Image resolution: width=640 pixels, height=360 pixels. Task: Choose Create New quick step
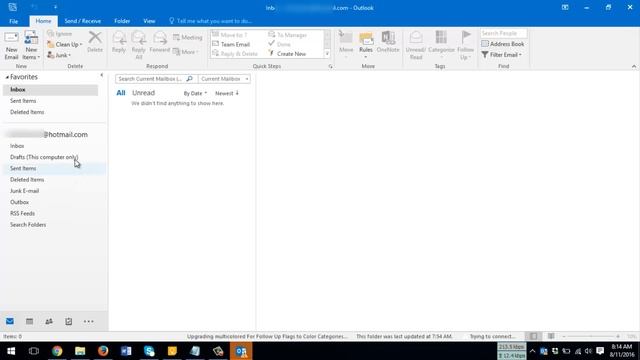click(x=287, y=54)
